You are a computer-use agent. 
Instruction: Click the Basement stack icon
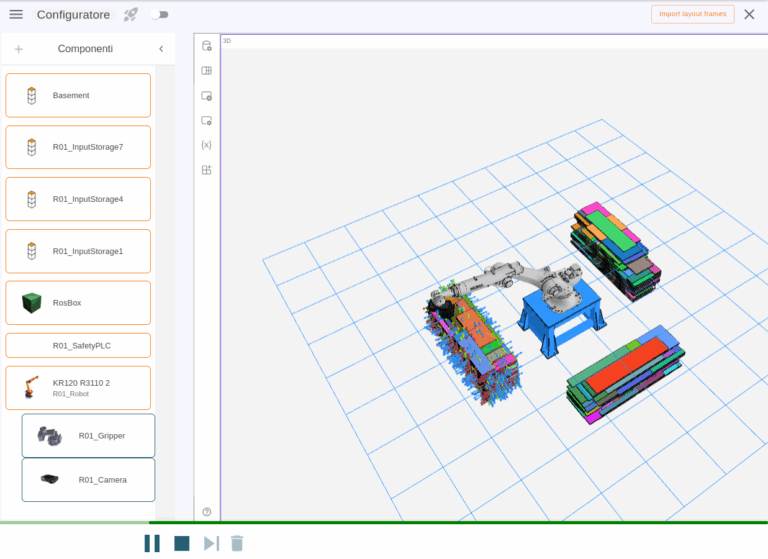tap(32, 96)
